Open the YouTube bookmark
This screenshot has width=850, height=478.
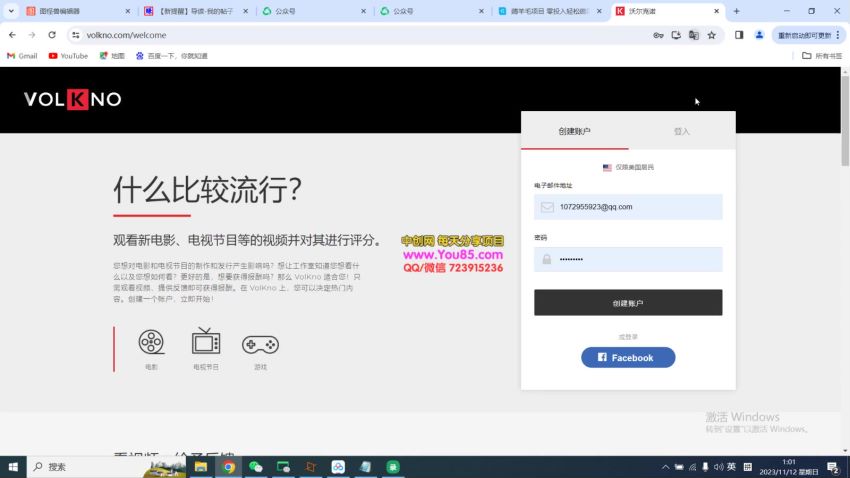pyautogui.click(x=68, y=56)
